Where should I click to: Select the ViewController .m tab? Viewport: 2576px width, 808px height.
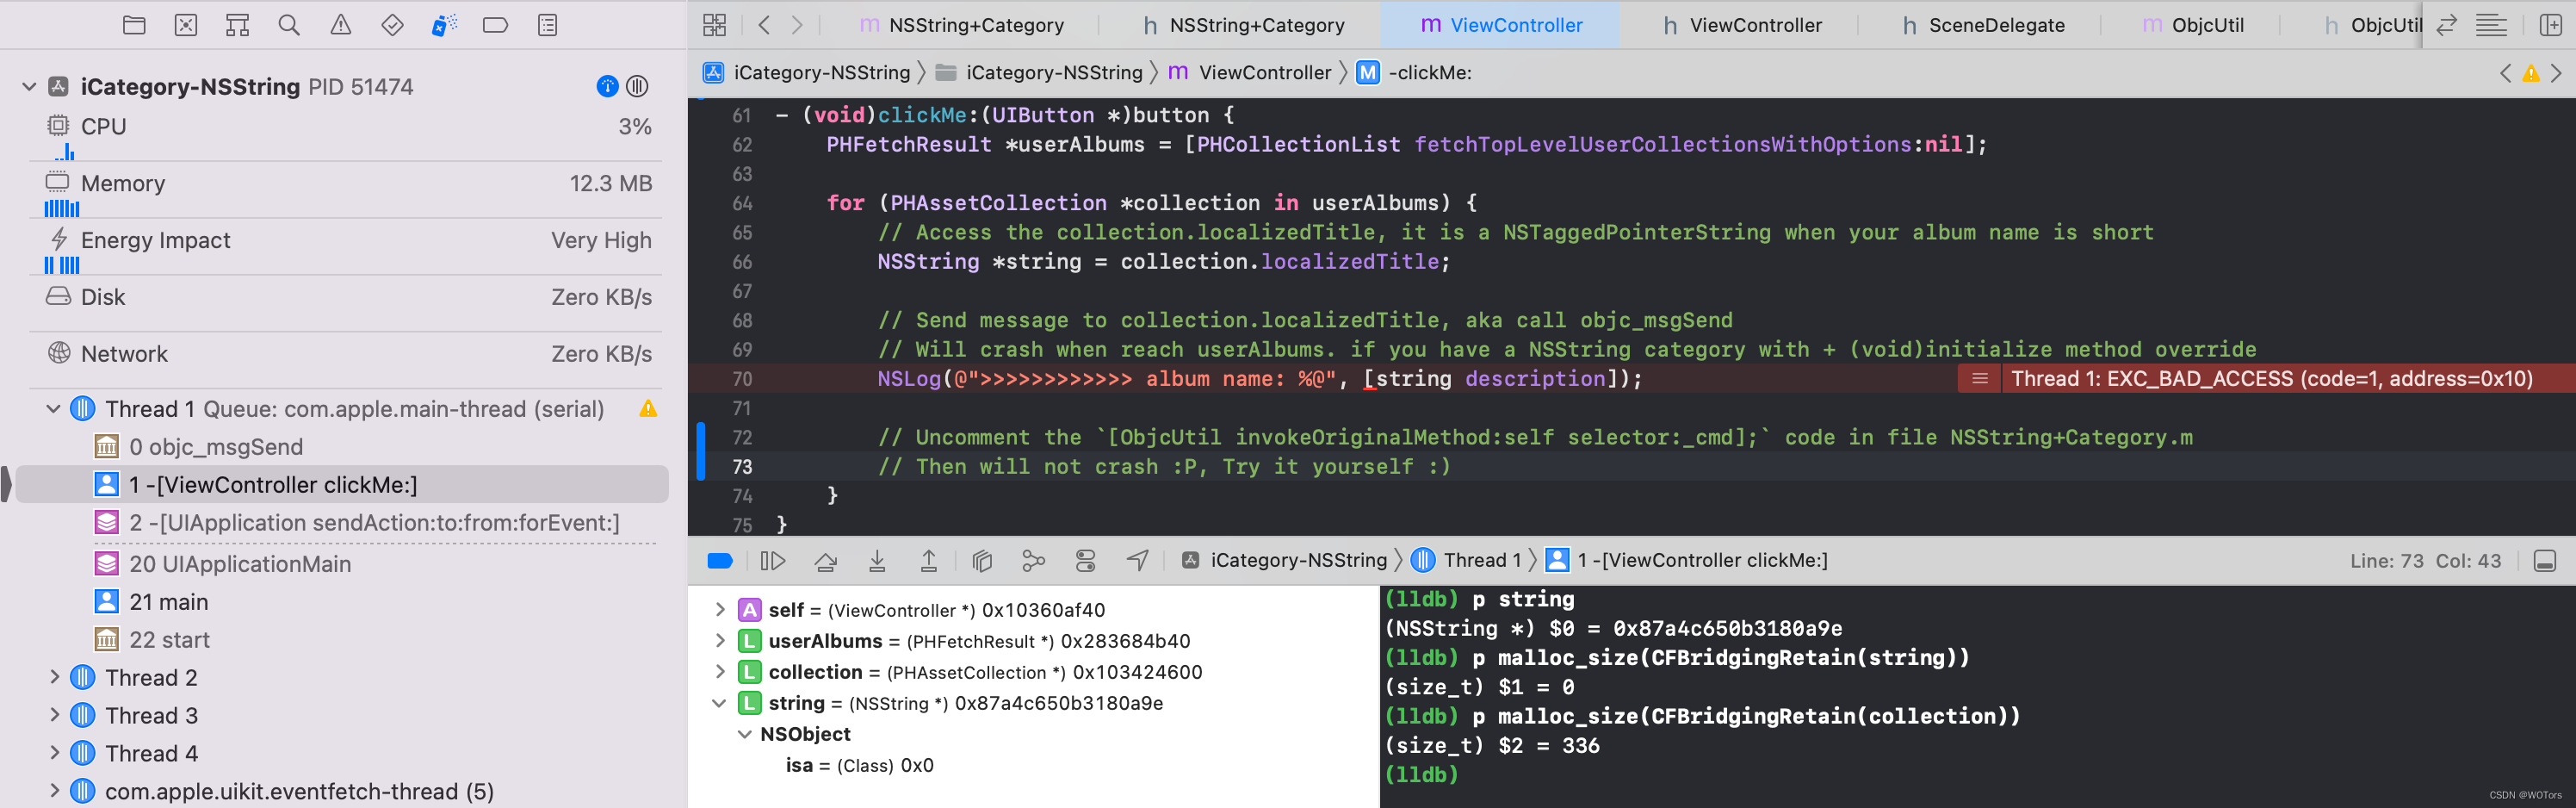coord(1501,25)
